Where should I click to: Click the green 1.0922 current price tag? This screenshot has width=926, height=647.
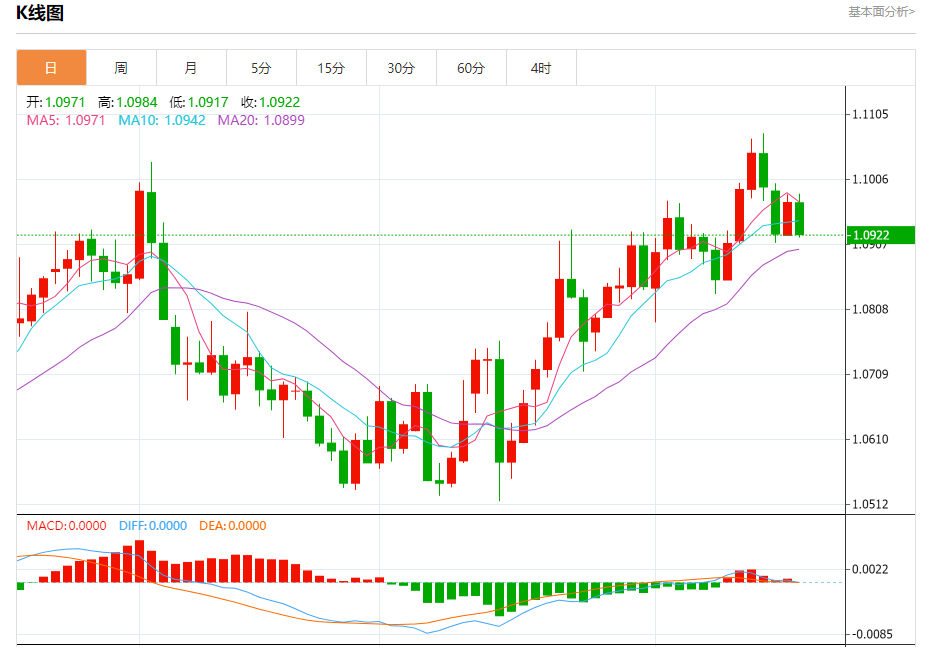coord(881,235)
